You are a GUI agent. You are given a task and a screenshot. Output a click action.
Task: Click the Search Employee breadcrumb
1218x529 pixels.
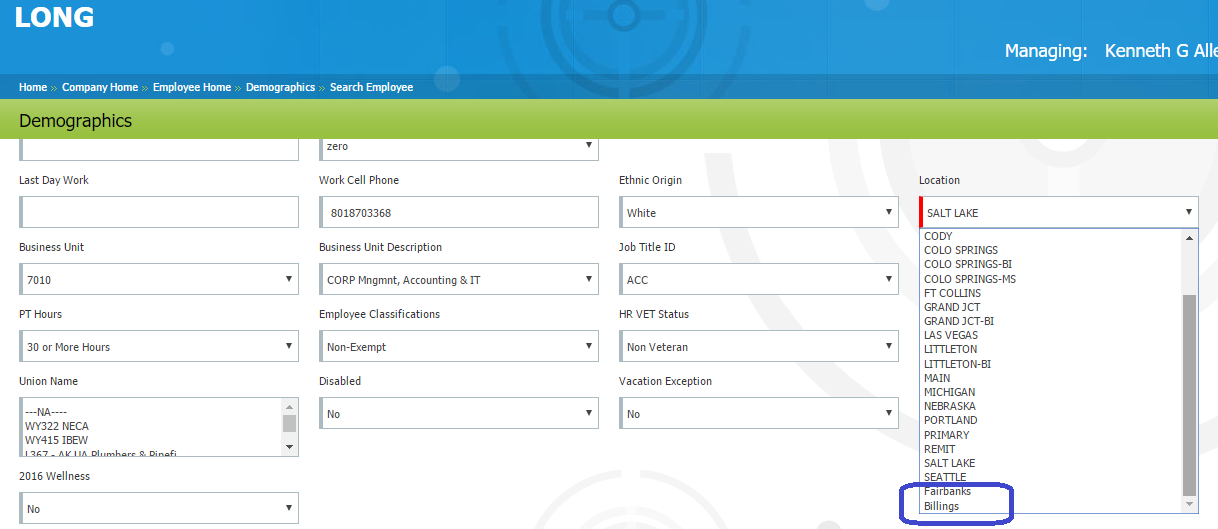(x=371, y=88)
